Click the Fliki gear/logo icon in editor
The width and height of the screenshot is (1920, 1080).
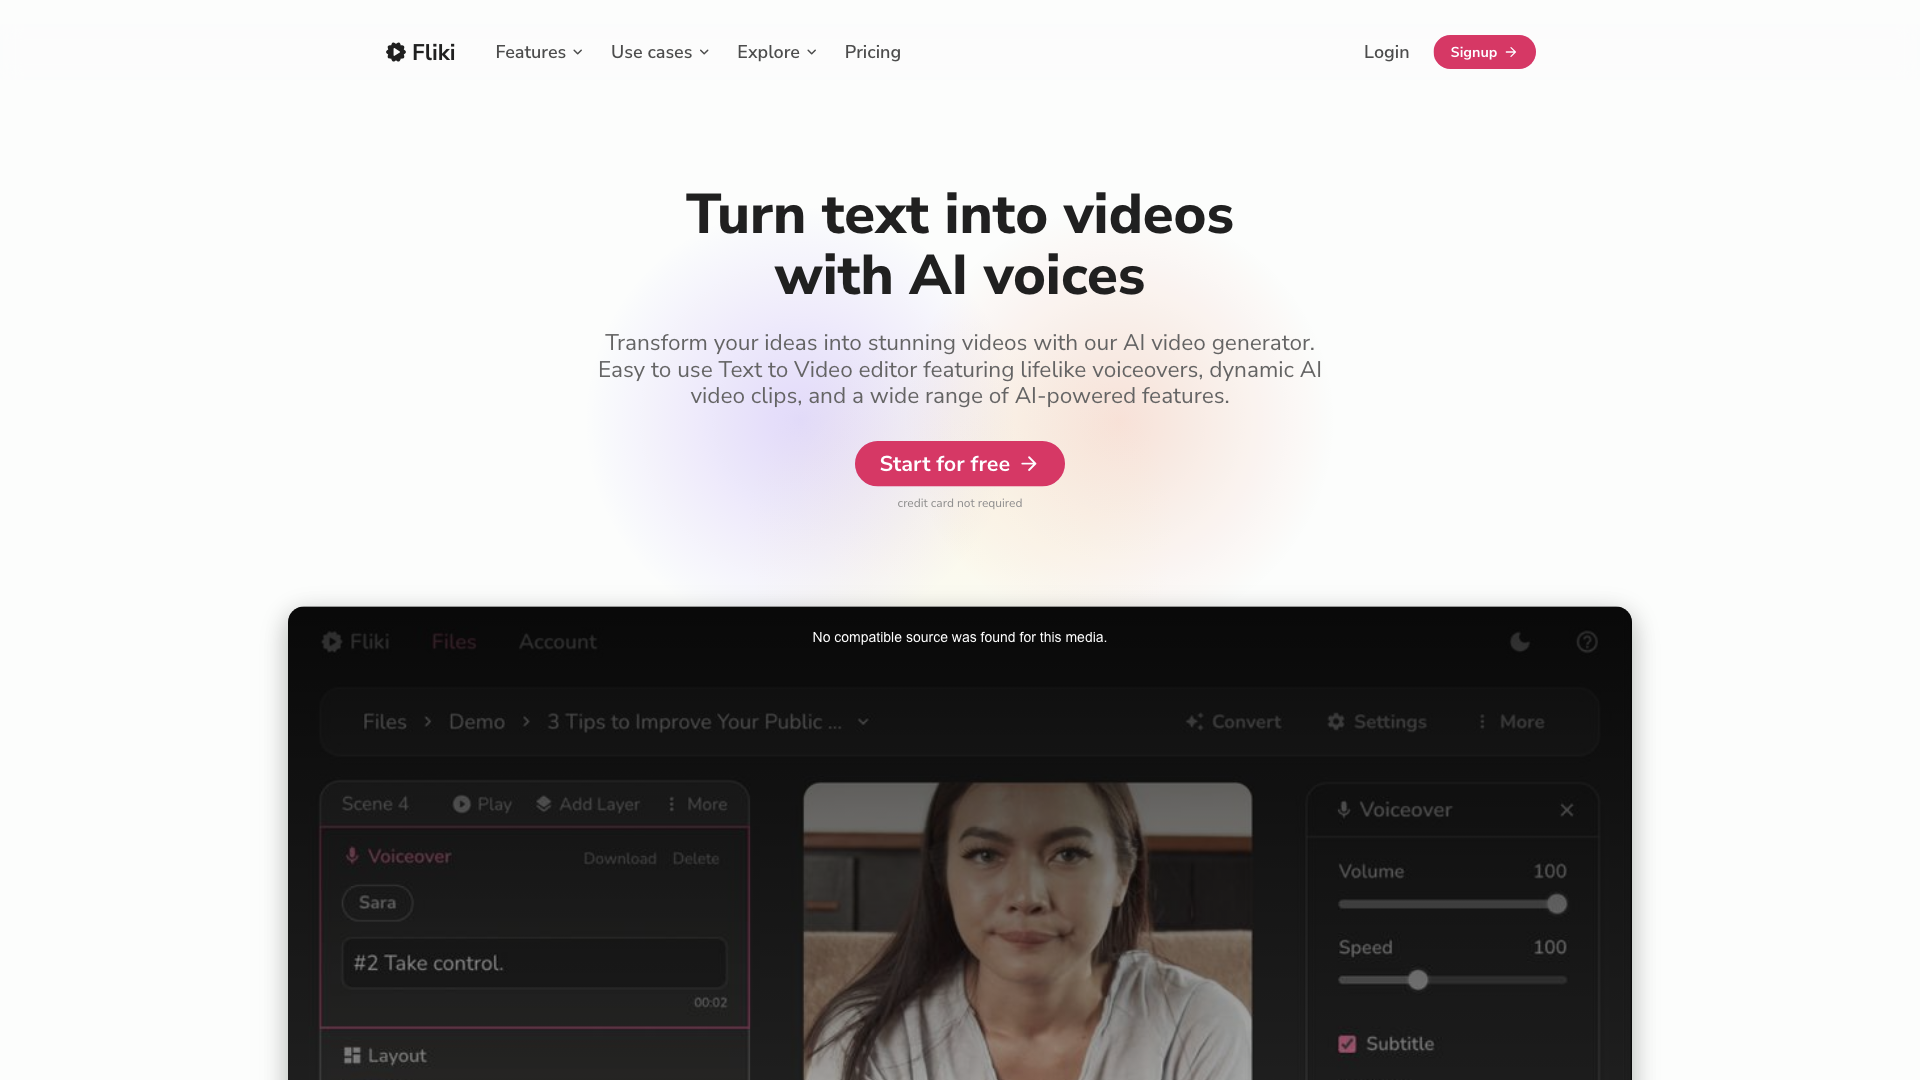click(332, 642)
